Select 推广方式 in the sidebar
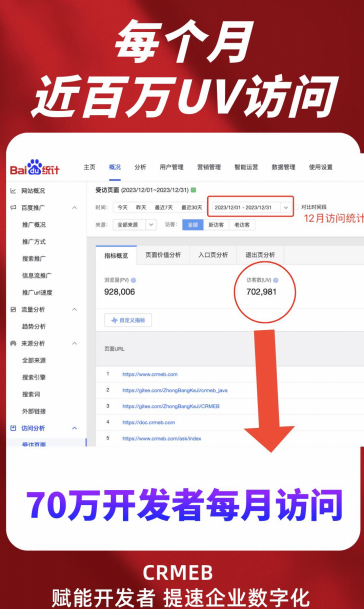This screenshot has height=609, width=364. pos(34,242)
